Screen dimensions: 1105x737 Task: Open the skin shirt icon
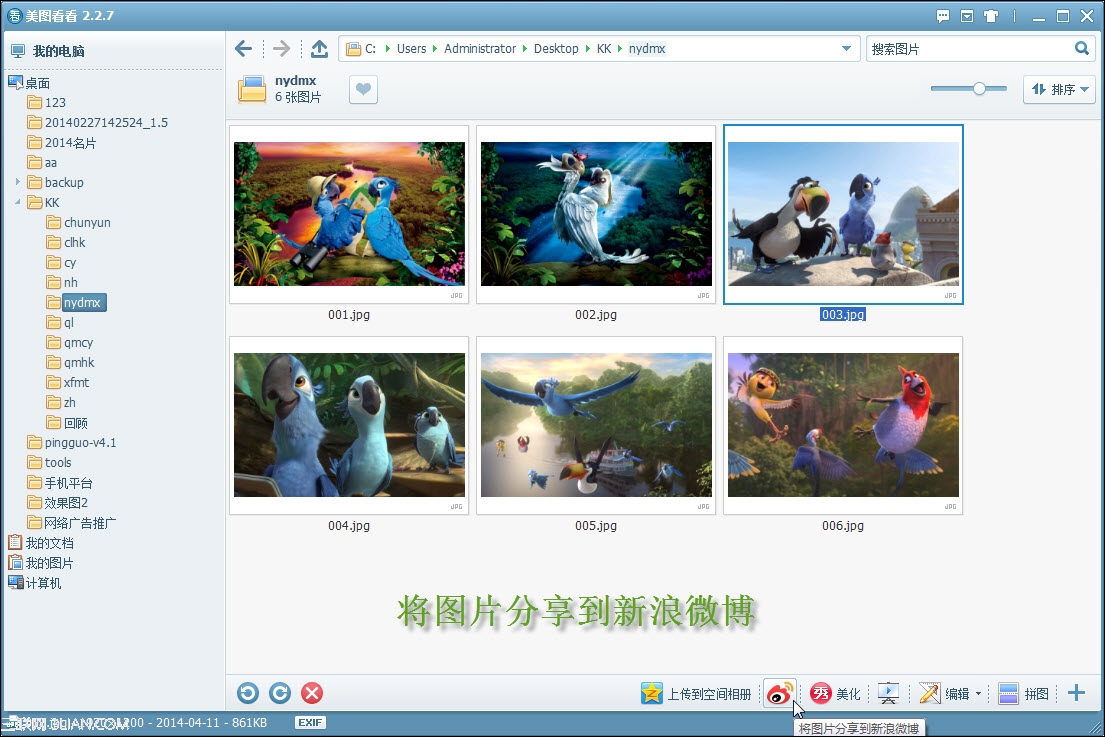tap(992, 16)
